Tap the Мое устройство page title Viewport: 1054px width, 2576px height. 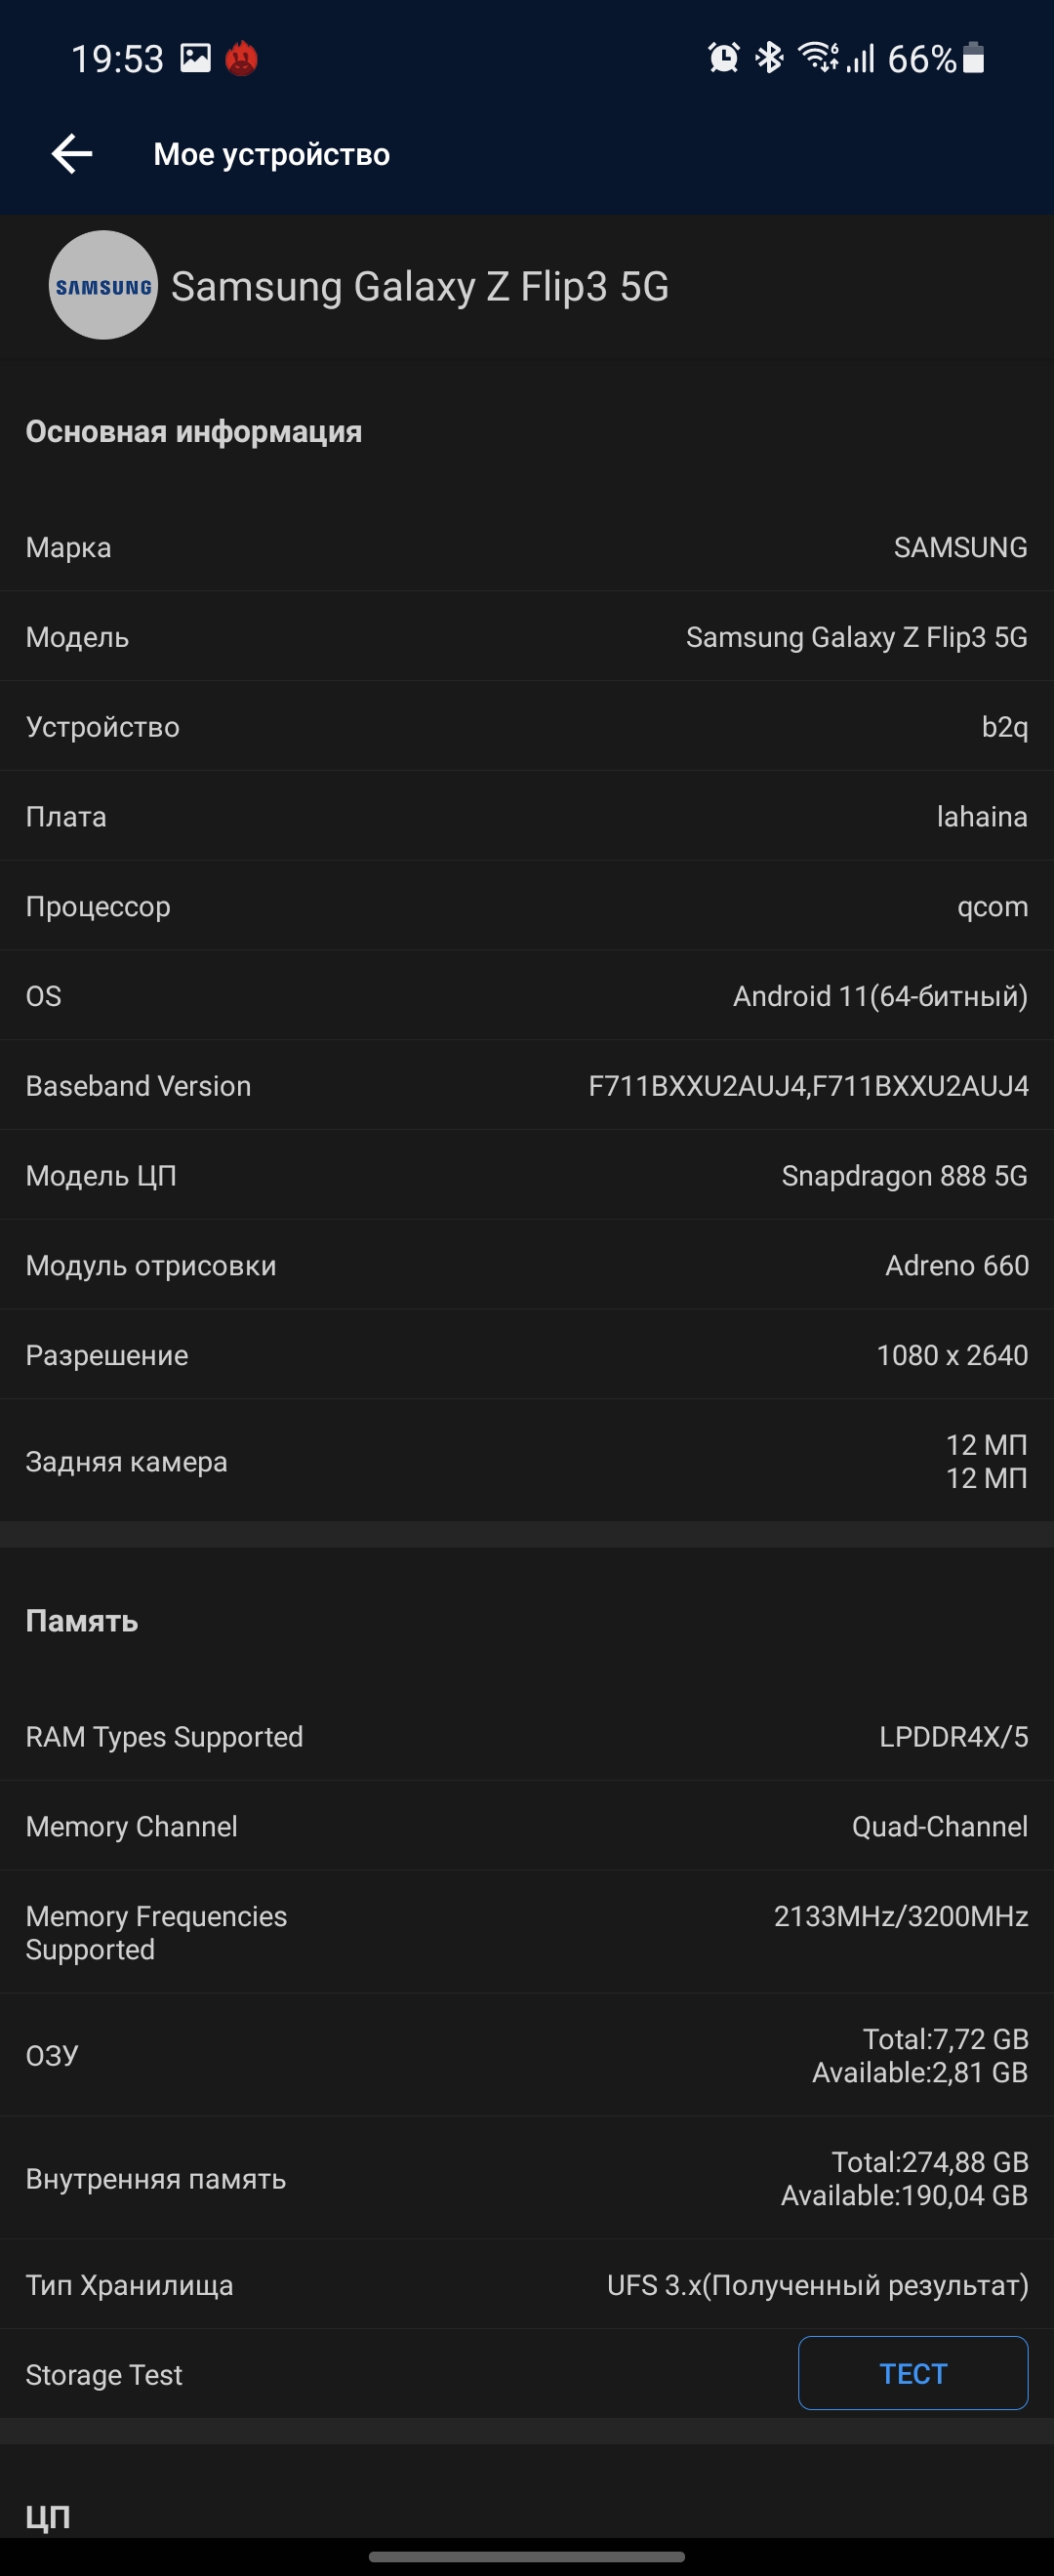pos(271,154)
